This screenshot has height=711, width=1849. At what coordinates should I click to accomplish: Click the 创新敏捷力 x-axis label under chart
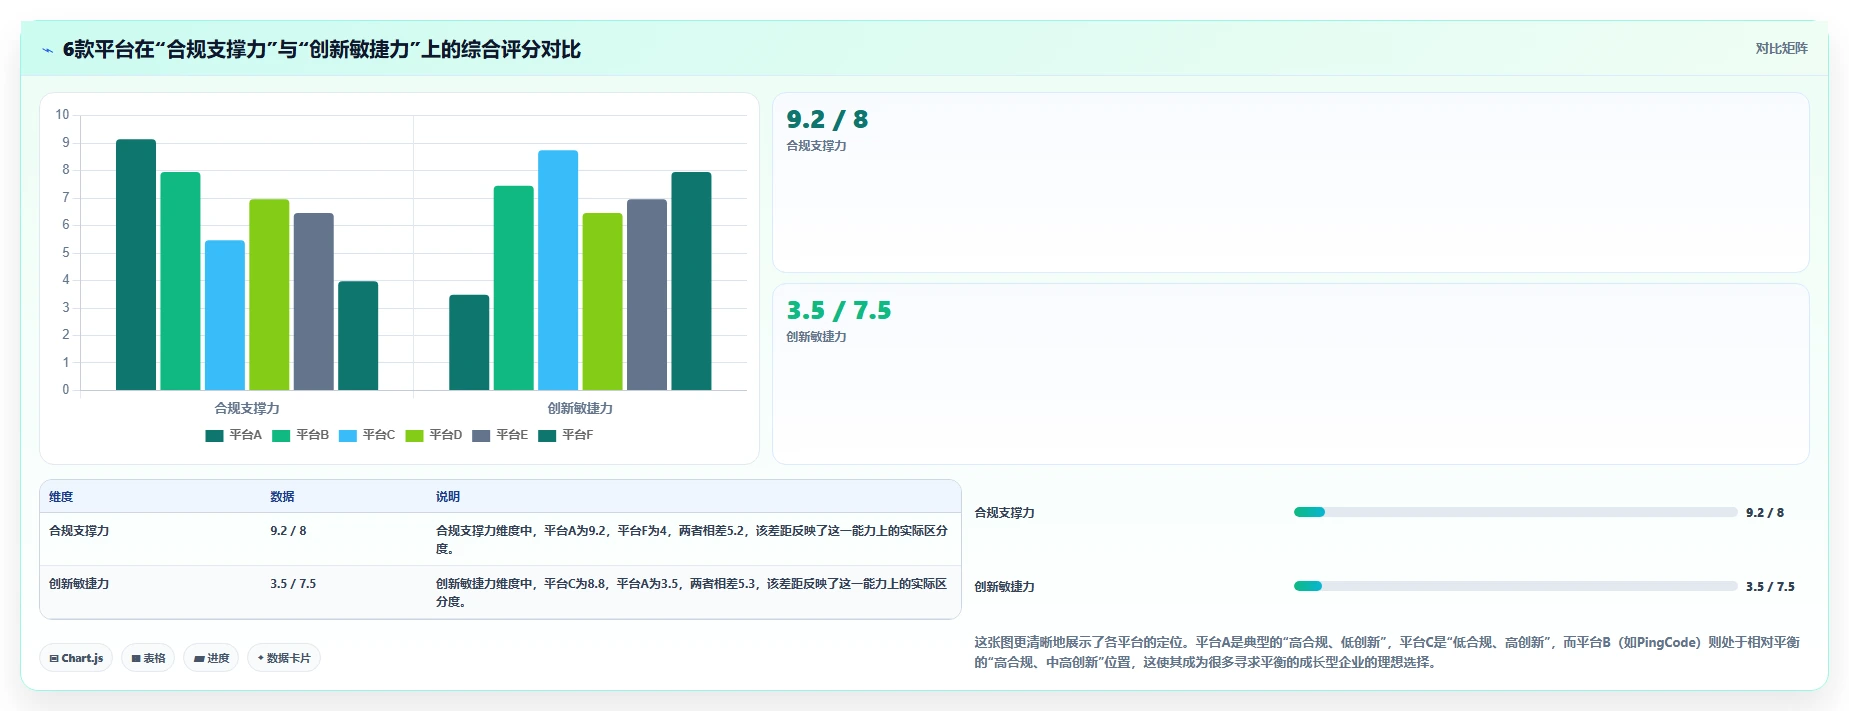580,408
